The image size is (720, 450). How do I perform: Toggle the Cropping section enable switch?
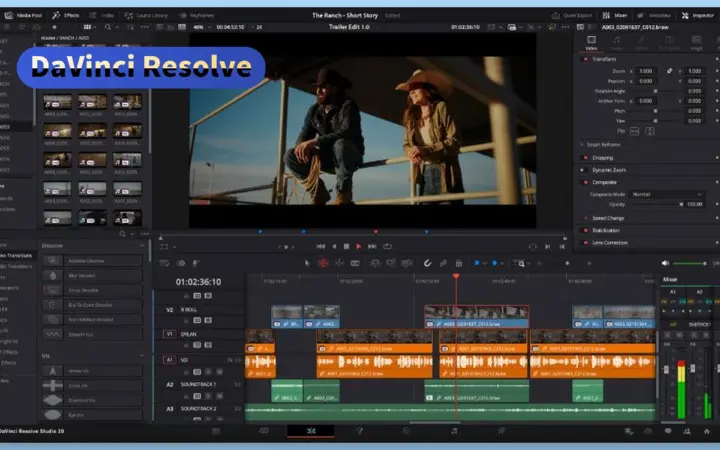[x=585, y=158]
